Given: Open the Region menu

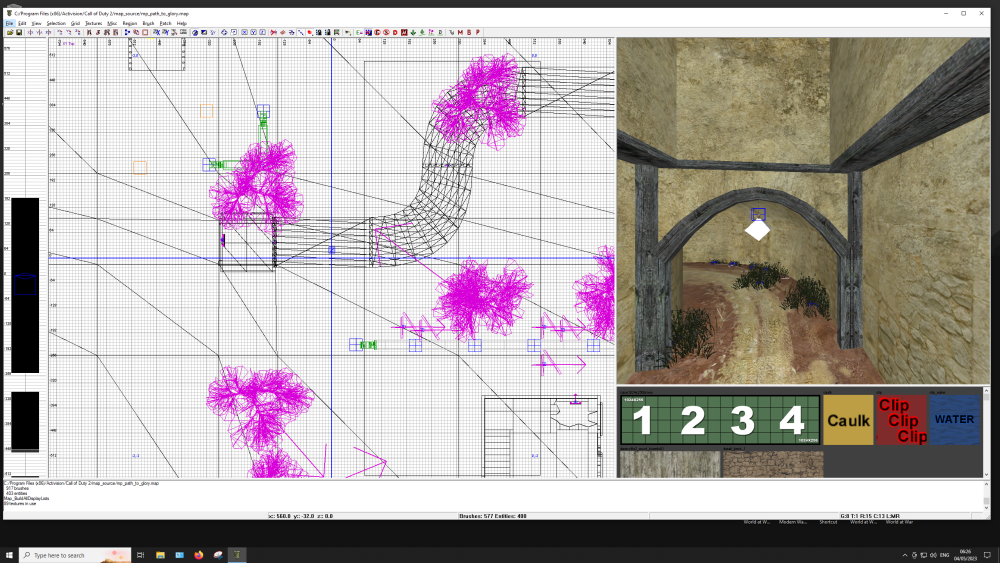Looking at the screenshot, I should pyautogui.click(x=129, y=23).
